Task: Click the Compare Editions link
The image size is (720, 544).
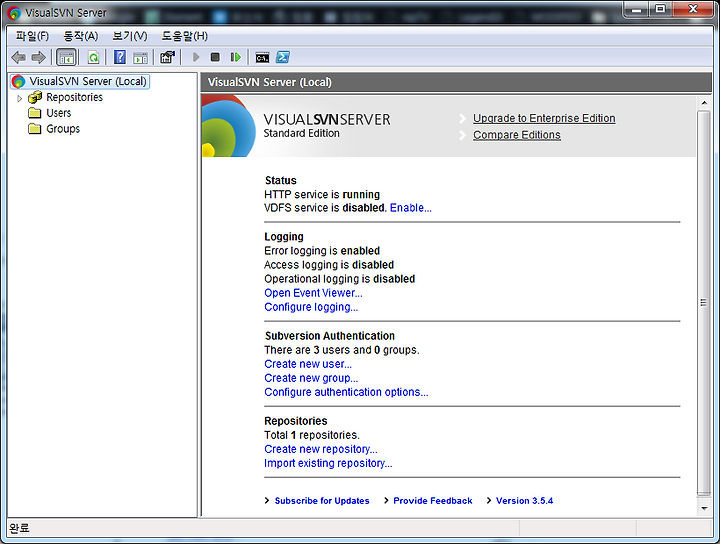Action: [x=517, y=135]
